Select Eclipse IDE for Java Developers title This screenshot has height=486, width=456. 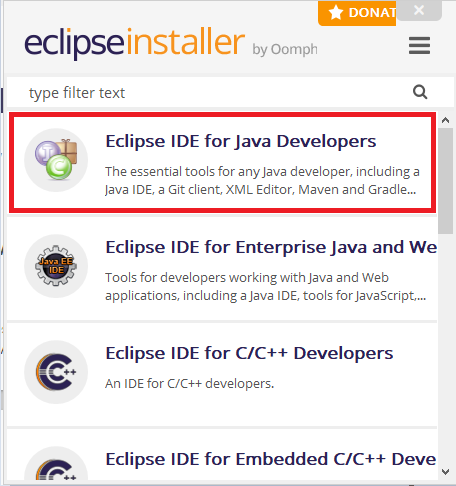241,141
